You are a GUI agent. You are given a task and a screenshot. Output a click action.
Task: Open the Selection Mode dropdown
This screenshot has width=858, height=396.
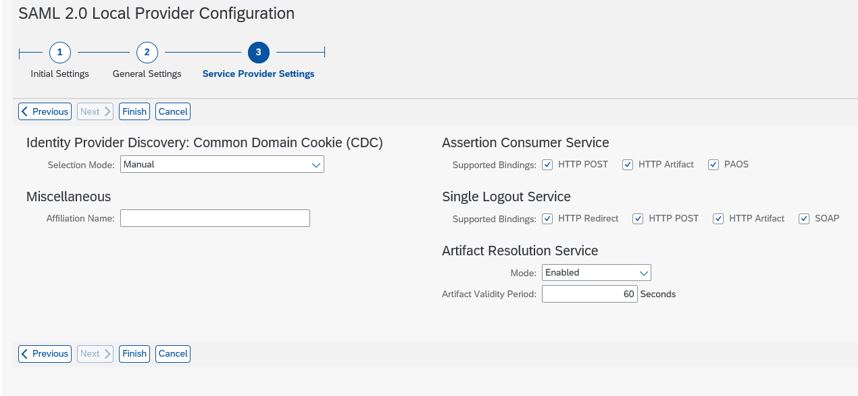pyautogui.click(x=222, y=164)
